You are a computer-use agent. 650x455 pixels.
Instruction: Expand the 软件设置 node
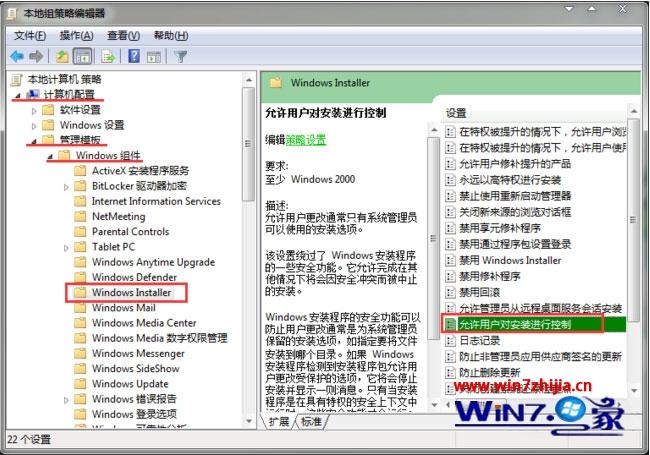coord(34,111)
